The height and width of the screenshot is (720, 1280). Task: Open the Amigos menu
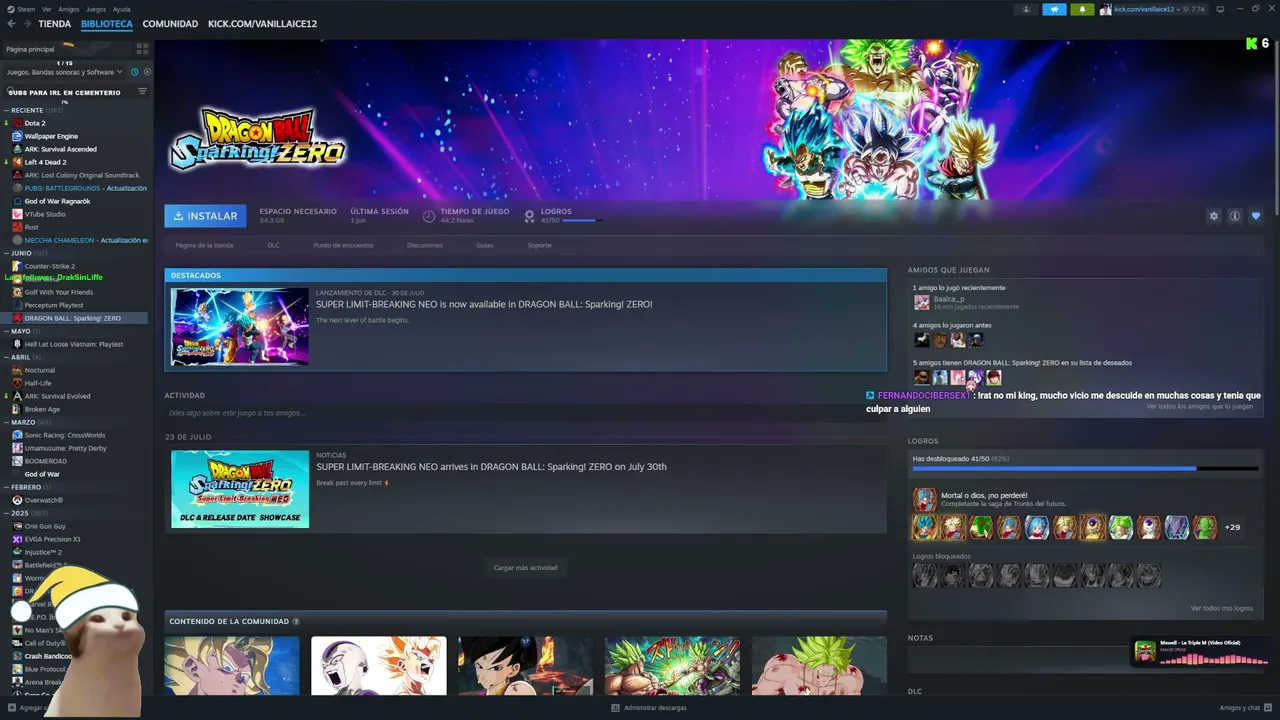[x=69, y=9]
